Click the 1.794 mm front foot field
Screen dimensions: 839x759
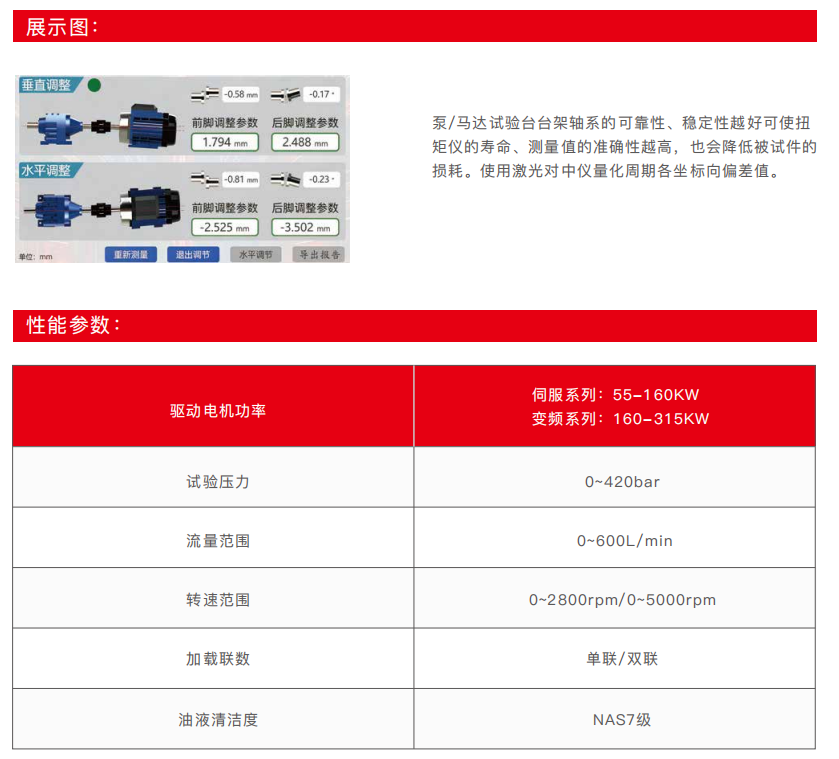[225, 142]
